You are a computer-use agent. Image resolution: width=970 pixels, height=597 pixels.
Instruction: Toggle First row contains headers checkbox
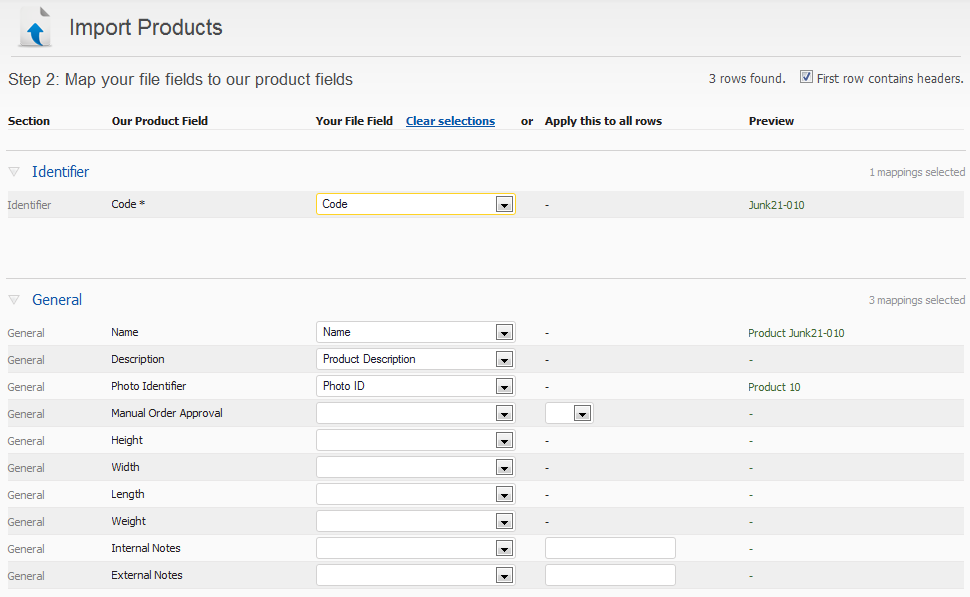pos(806,77)
